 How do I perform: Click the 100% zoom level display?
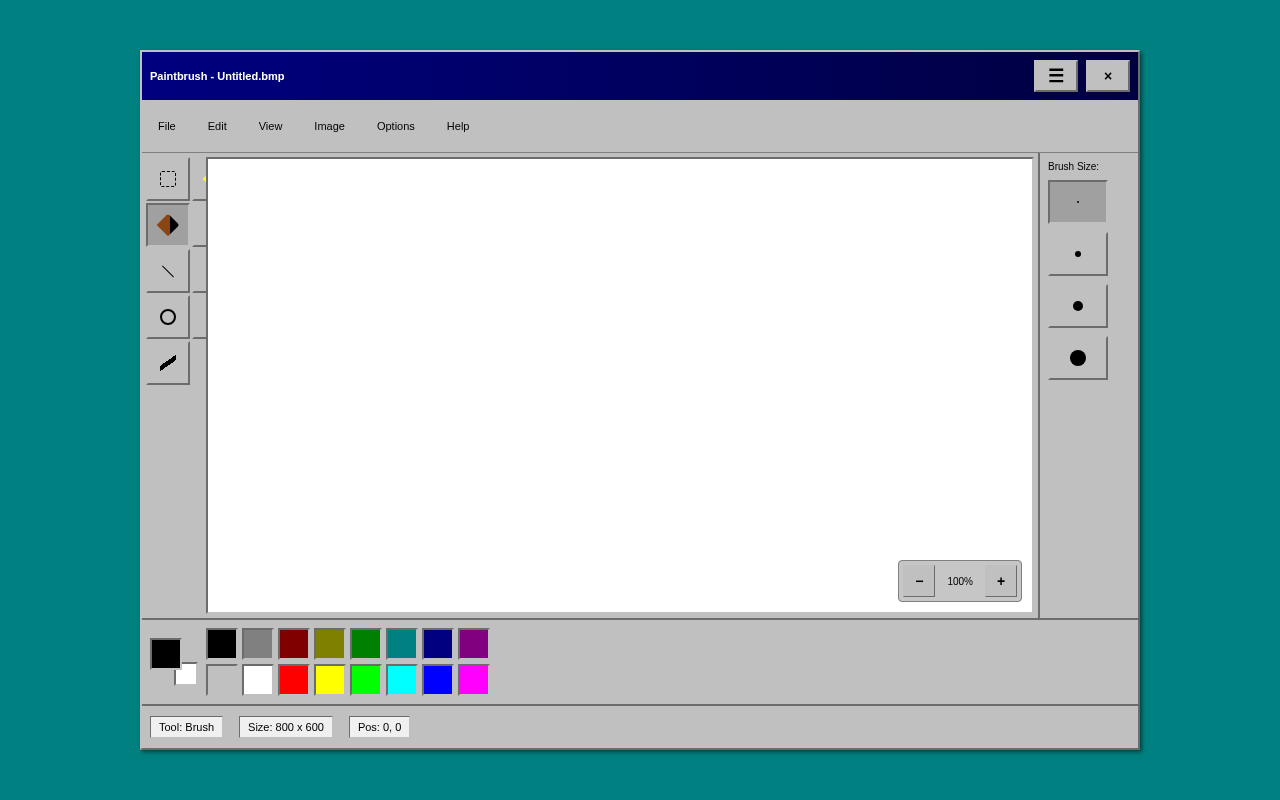point(959,580)
